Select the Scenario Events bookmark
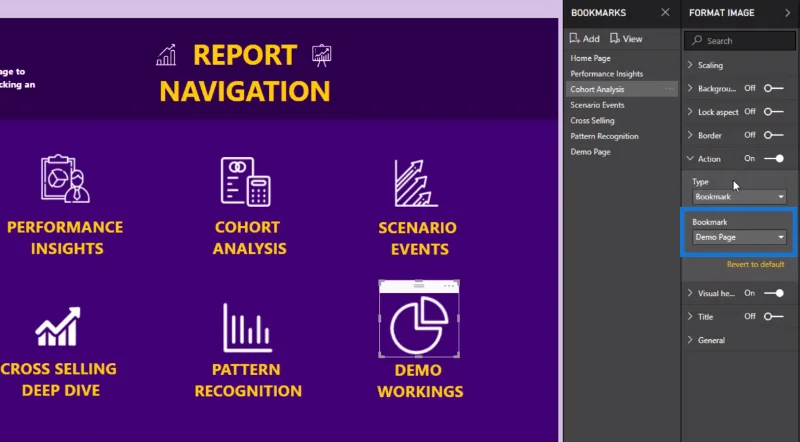The width and height of the screenshot is (800, 442). point(597,105)
